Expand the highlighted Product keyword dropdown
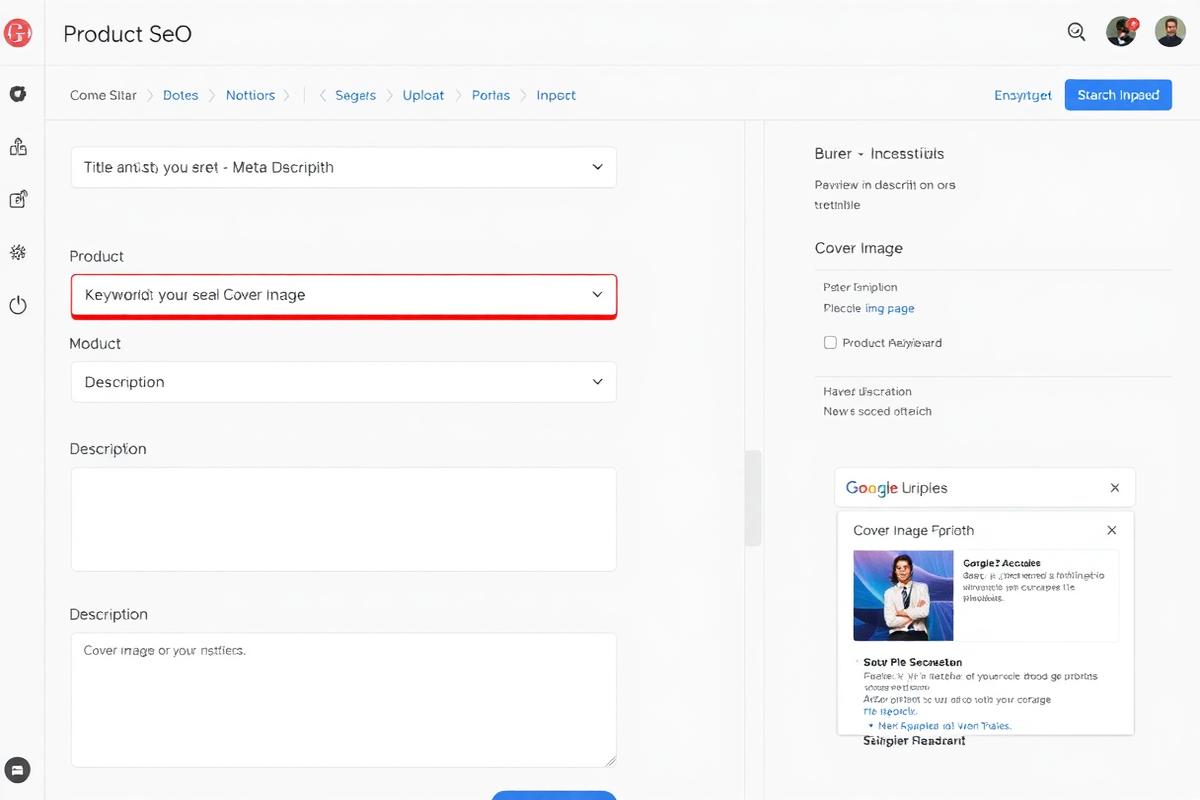The height and width of the screenshot is (800, 1200). [x=343, y=296]
